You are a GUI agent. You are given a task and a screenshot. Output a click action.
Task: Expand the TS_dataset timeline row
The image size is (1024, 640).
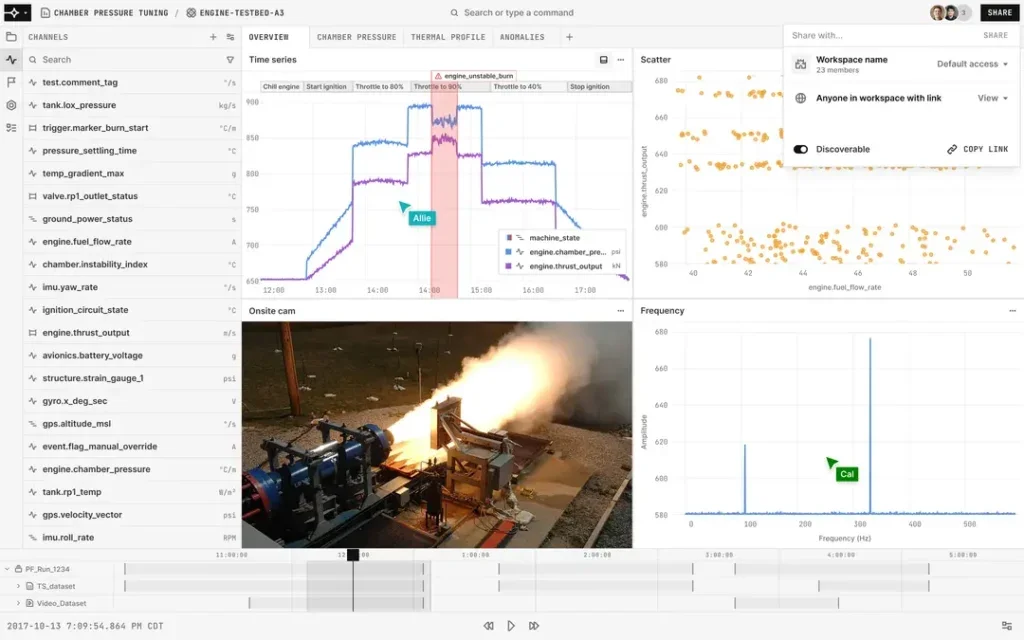pyautogui.click(x=18, y=586)
